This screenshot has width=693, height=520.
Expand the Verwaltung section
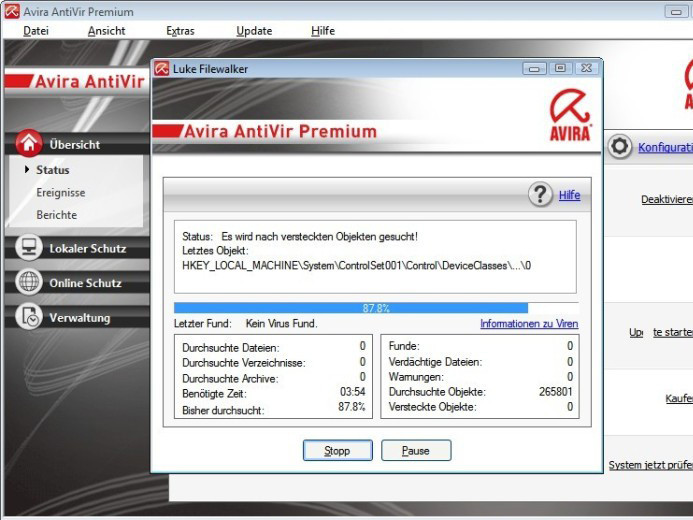[80, 318]
